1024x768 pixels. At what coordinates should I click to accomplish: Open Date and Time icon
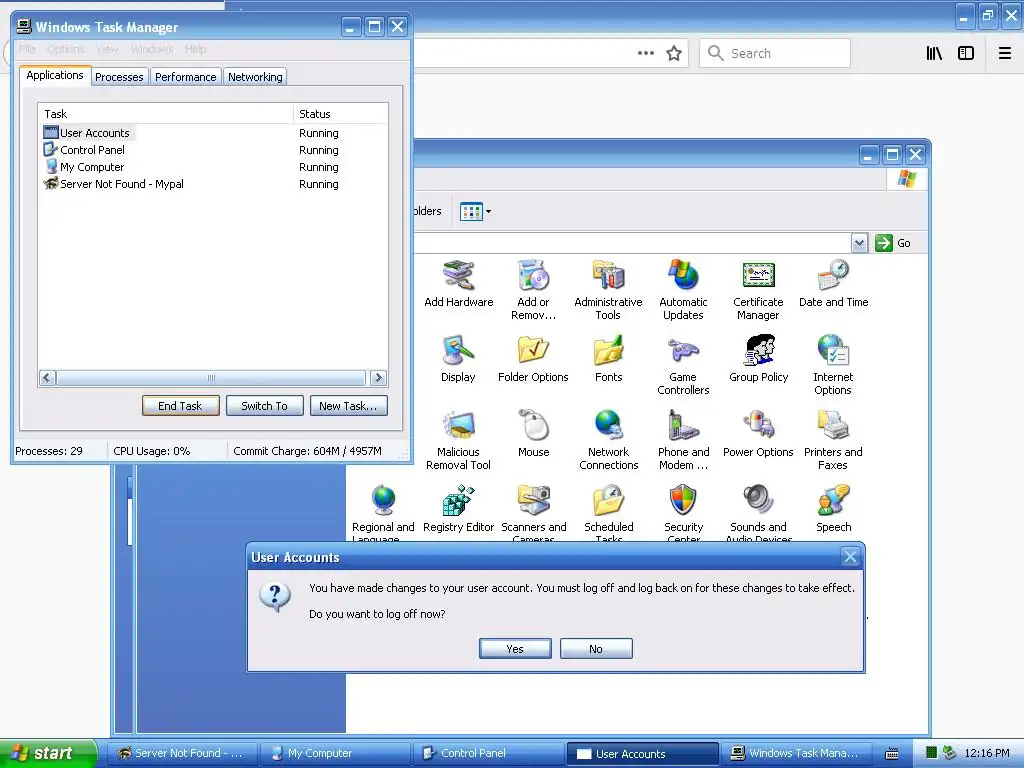point(833,283)
